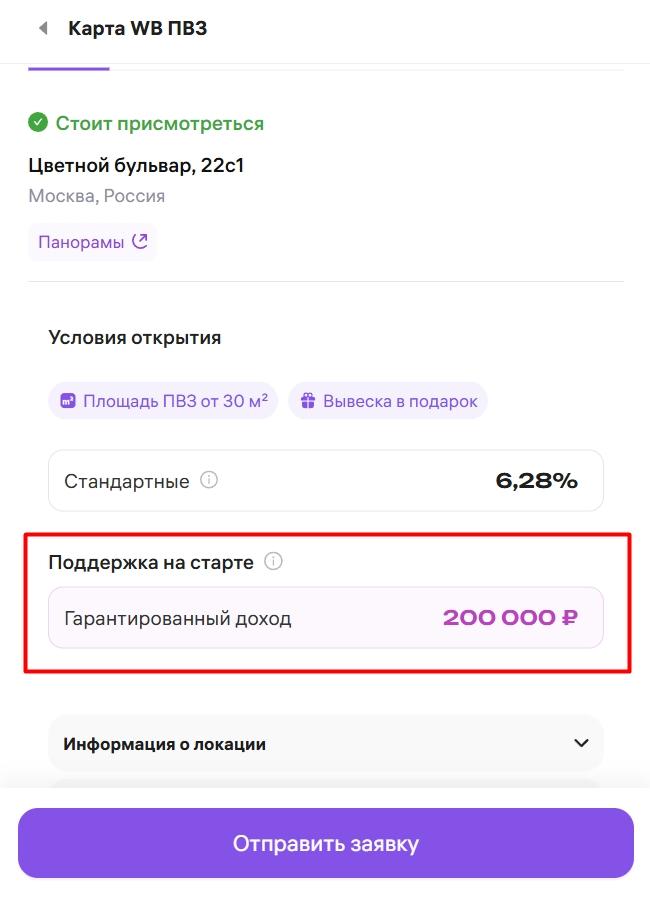Screen dimensions: 650x900
Task: Click the Цветной бульвар, 22с1 address
Action: click(136, 165)
